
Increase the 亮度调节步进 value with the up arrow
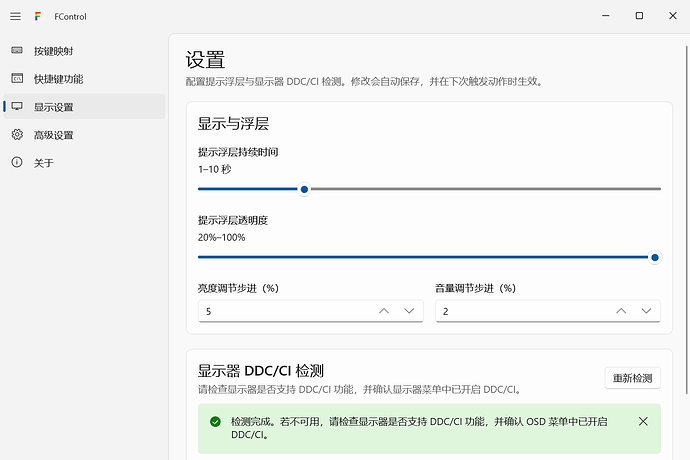pos(384,311)
